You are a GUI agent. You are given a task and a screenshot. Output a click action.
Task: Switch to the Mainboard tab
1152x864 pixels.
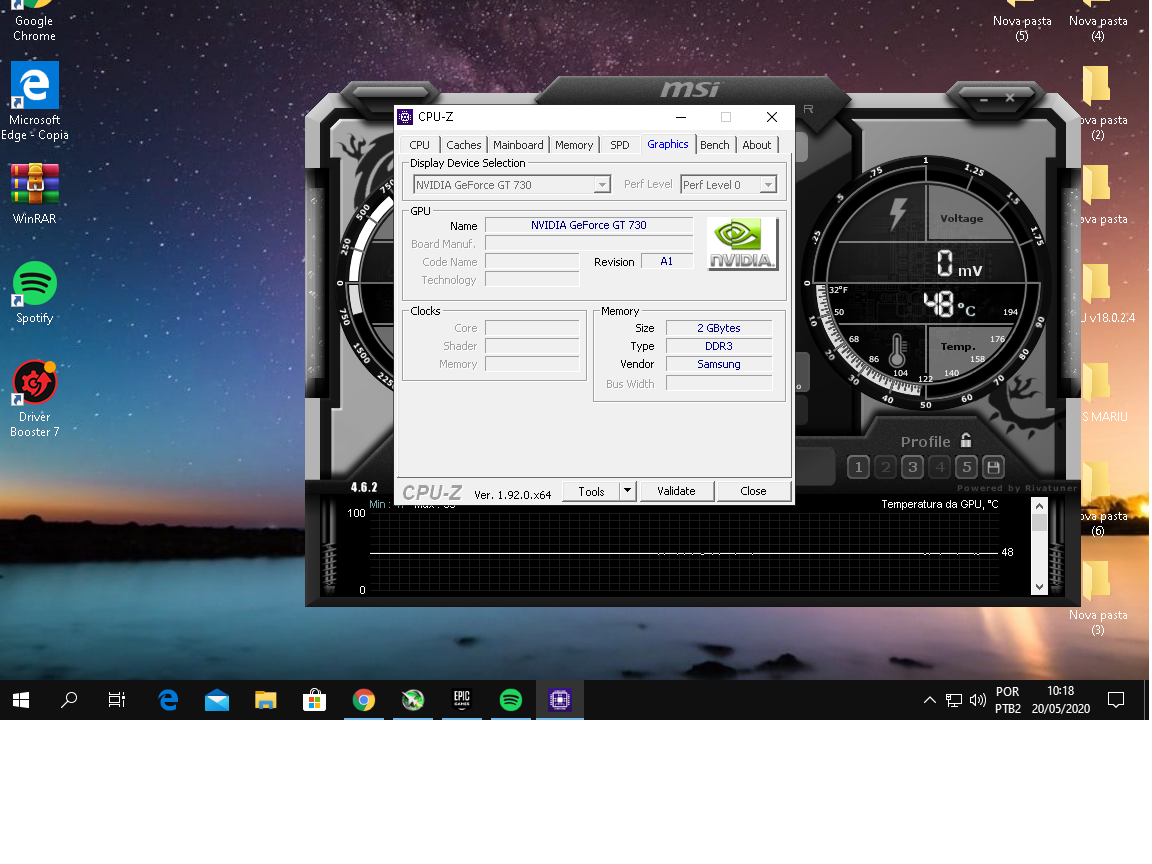(x=518, y=145)
